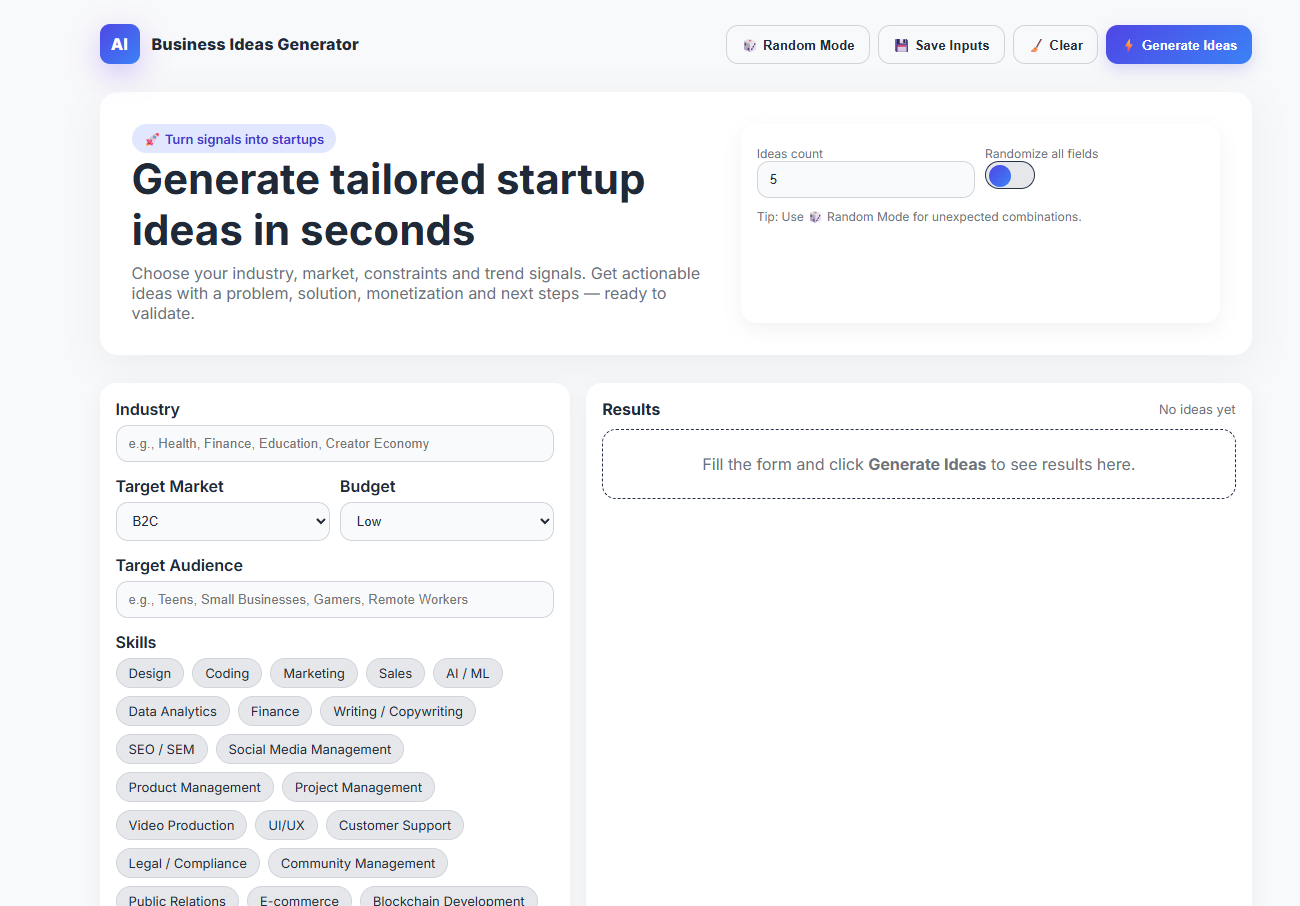Click the AI logo icon
1300x906 pixels.
(x=119, y=44)
